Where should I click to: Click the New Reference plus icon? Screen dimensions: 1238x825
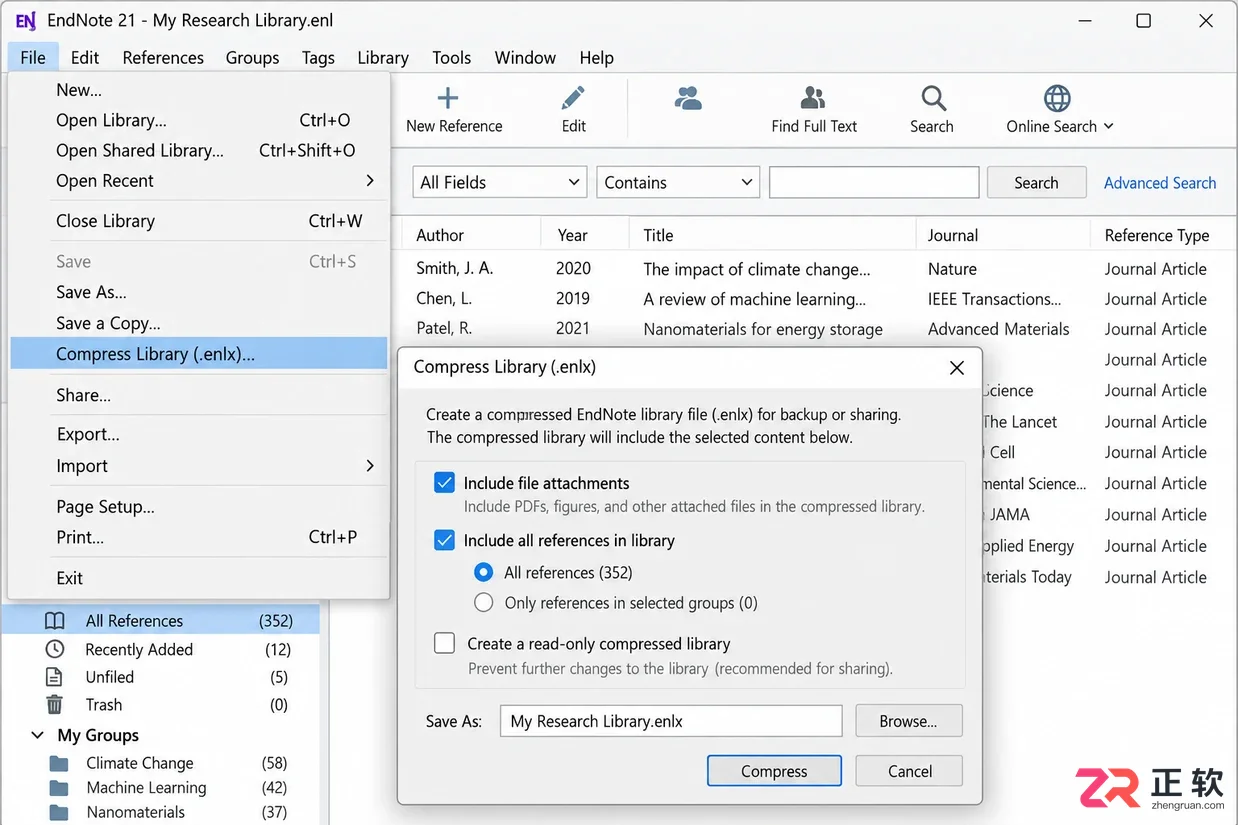[x=448, y=98]
